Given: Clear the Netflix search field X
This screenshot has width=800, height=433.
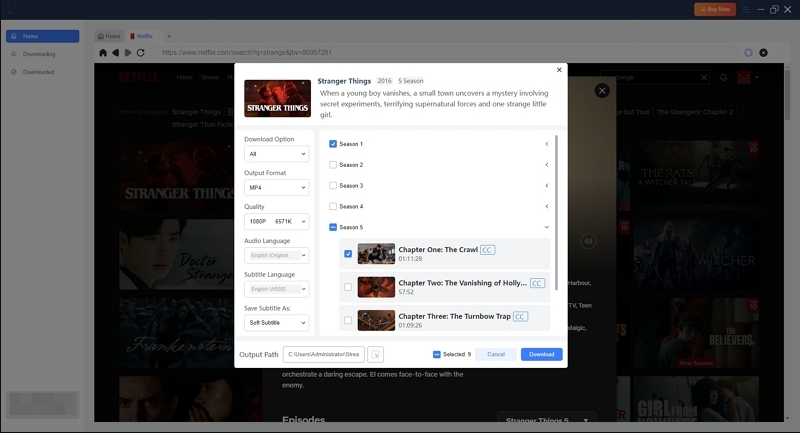Looking at the screenshot, I should tap(704, 78).
